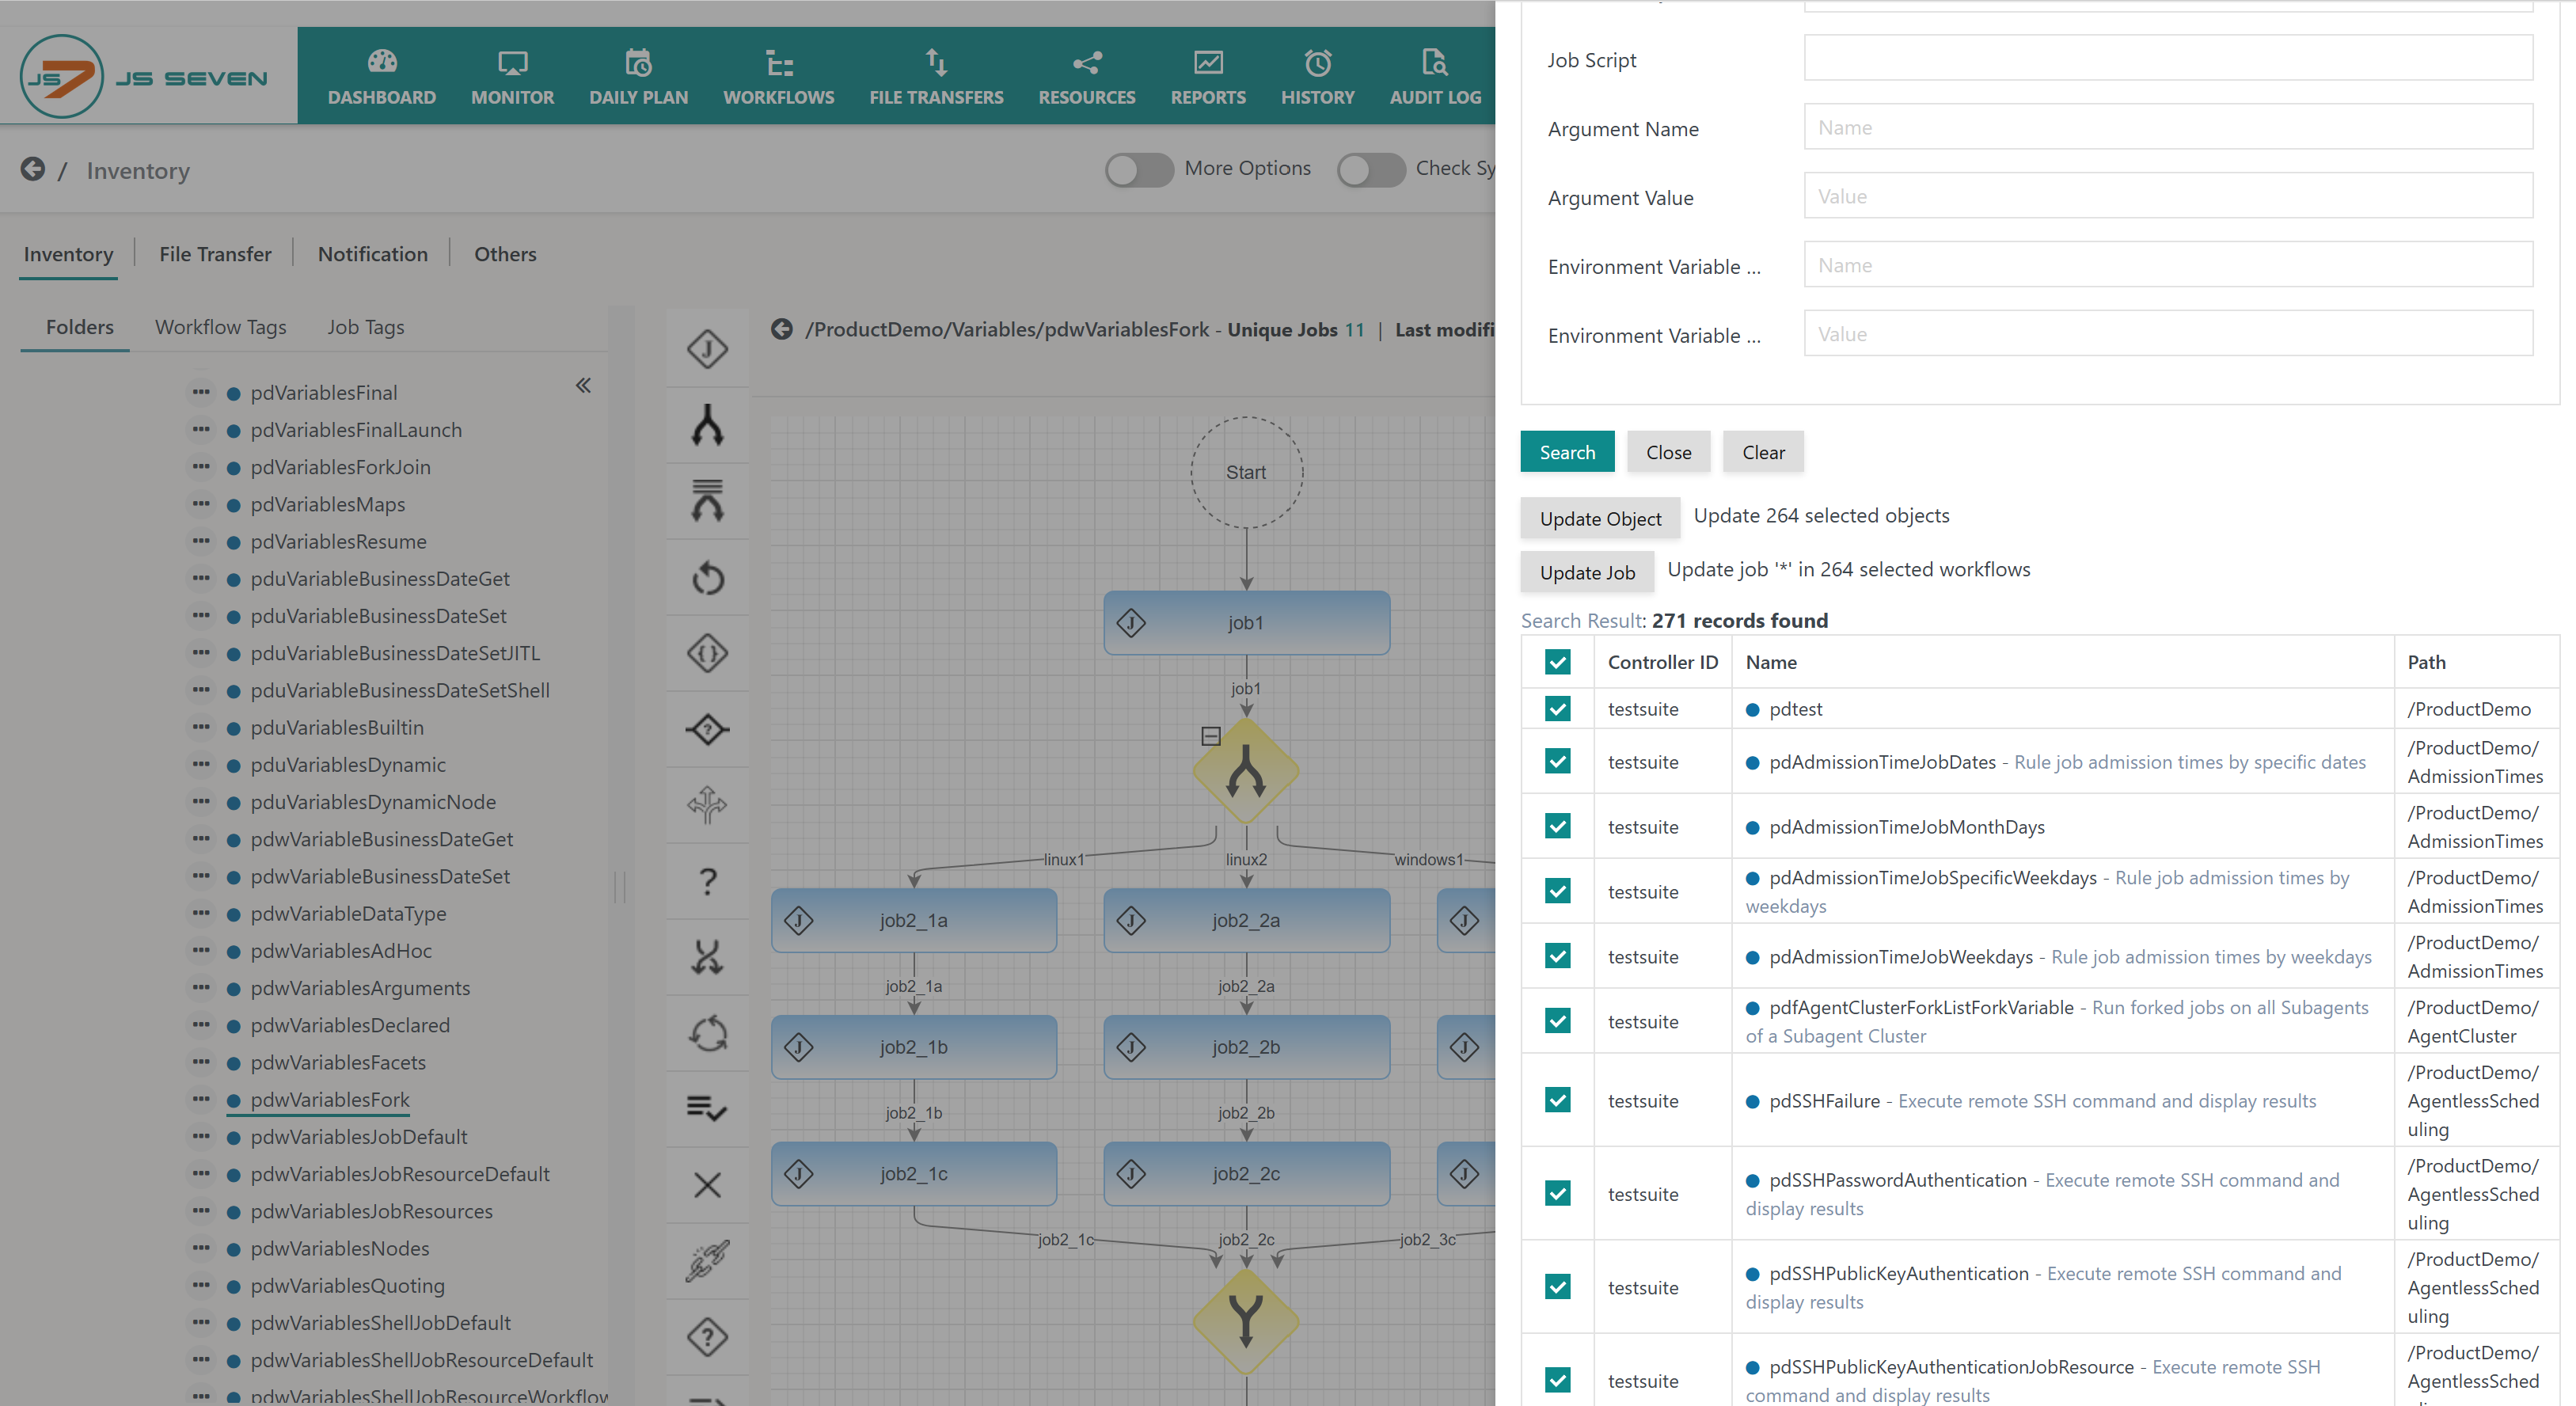Image resolution: width=2576 pixels, height=1406 pixels.
Task: Select the Job instruction icon in the palette
Action: pyautogui.click(x=707, y=349)
